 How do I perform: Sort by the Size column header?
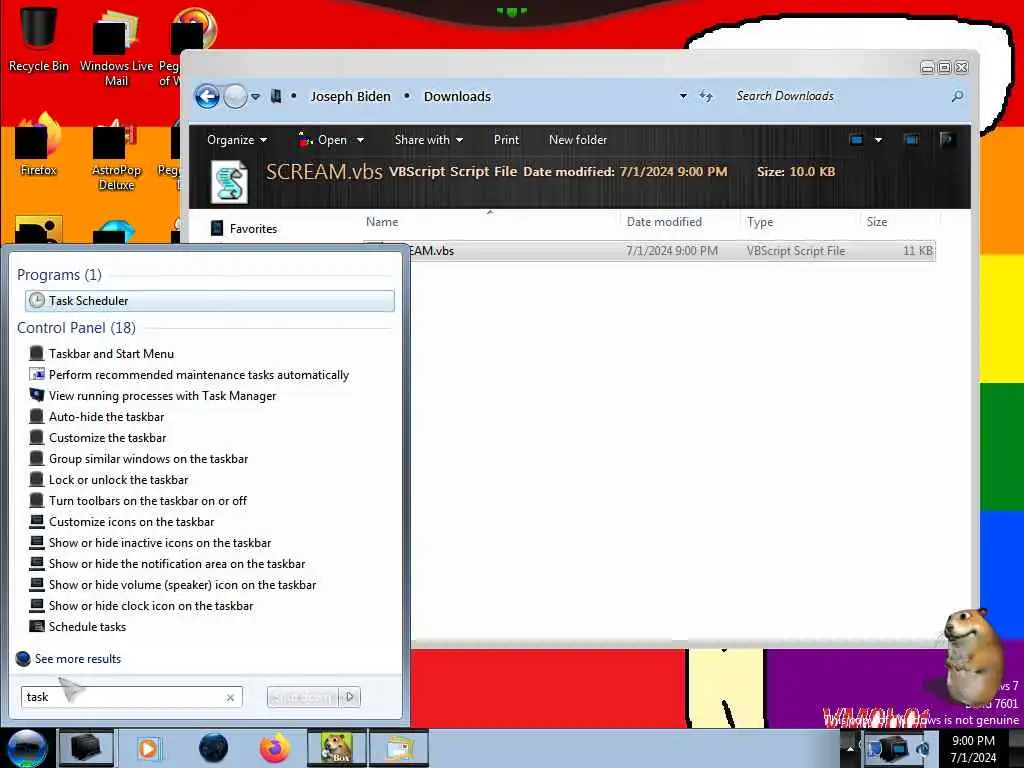[876, 222]
